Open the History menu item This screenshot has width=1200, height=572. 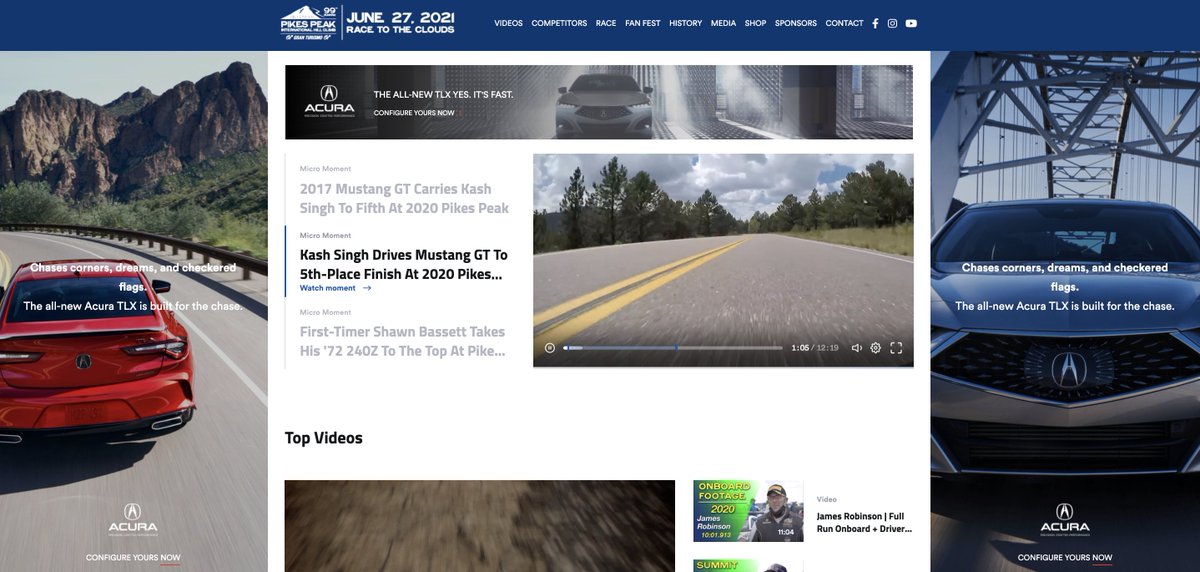point(686,23)
